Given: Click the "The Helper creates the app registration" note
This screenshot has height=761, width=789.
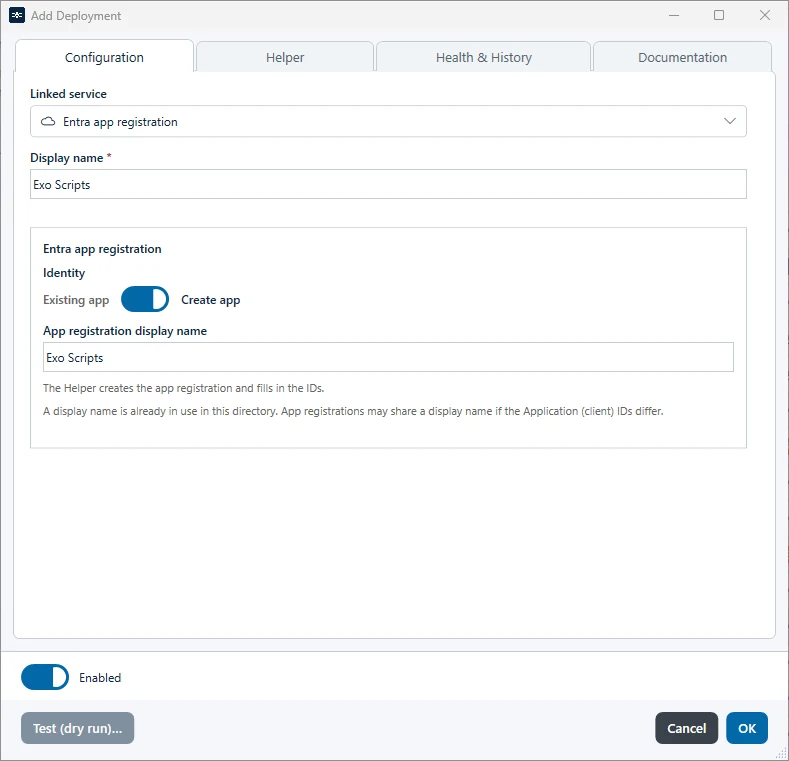Looking at the screenshot, I should tap(184, 388).
